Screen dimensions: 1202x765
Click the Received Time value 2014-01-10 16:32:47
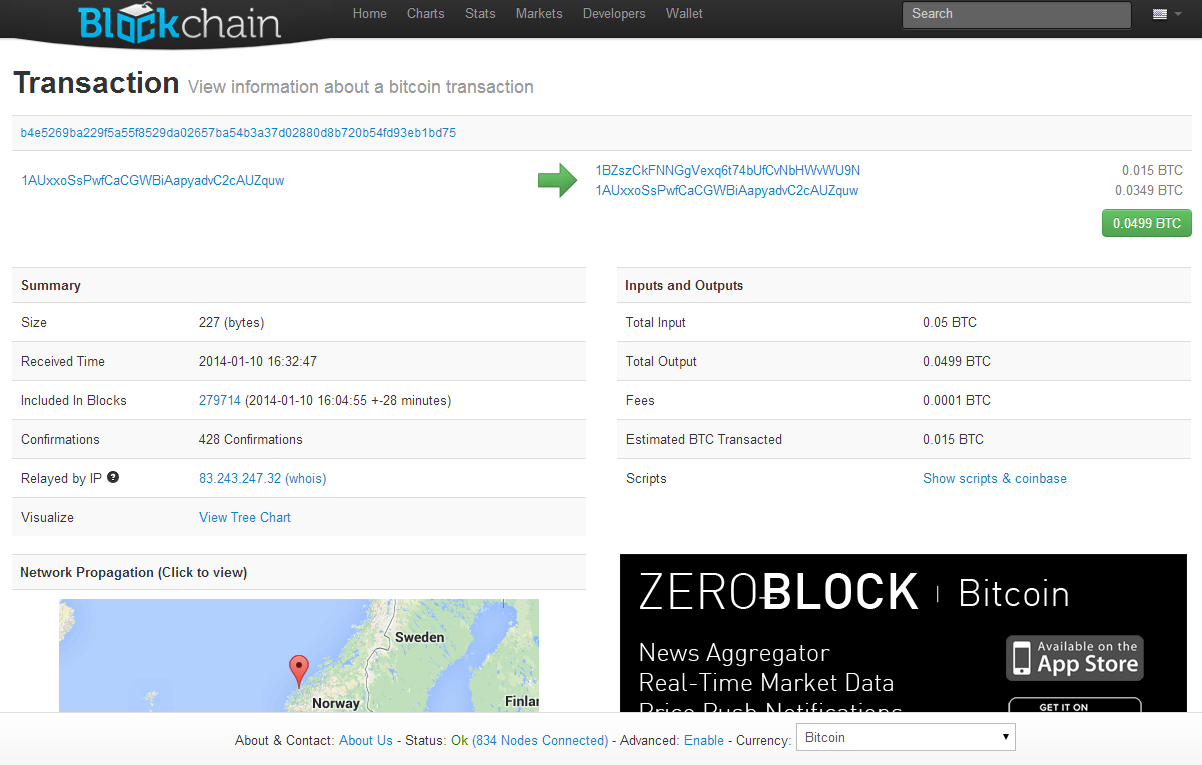tap(258, 361)
